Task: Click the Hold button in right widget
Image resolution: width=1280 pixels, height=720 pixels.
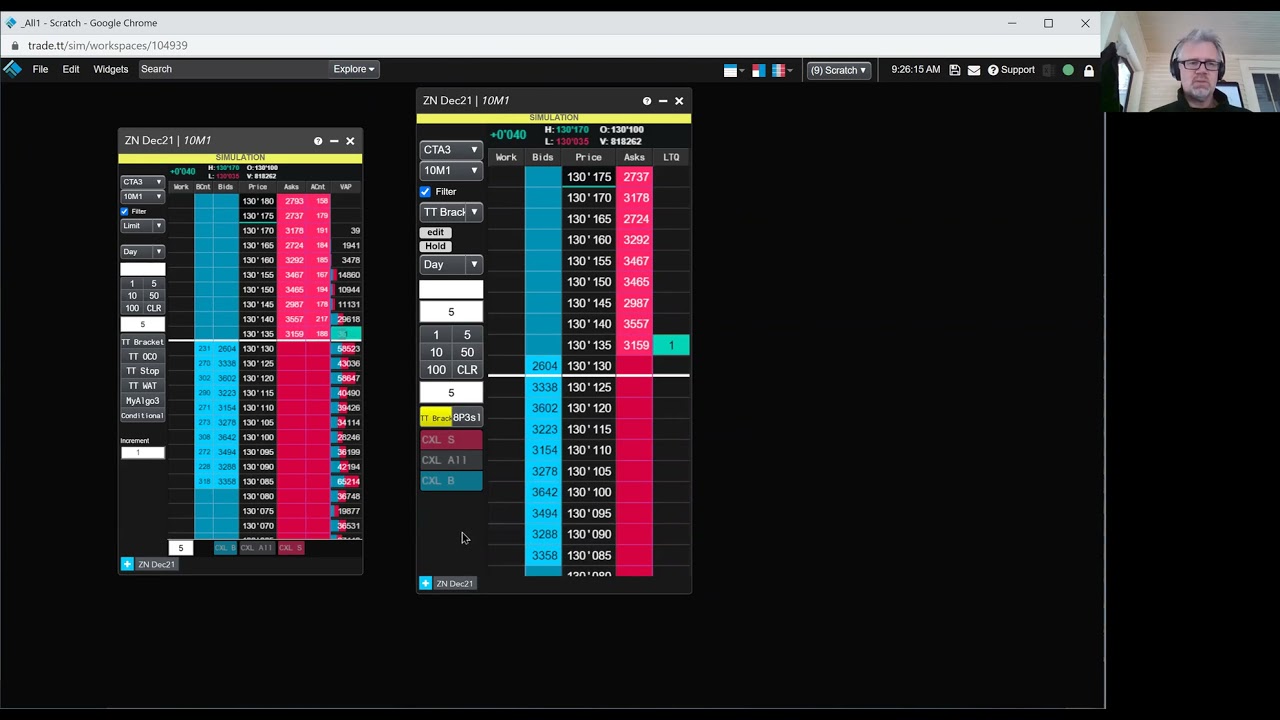Action: [x=435, y=246]
